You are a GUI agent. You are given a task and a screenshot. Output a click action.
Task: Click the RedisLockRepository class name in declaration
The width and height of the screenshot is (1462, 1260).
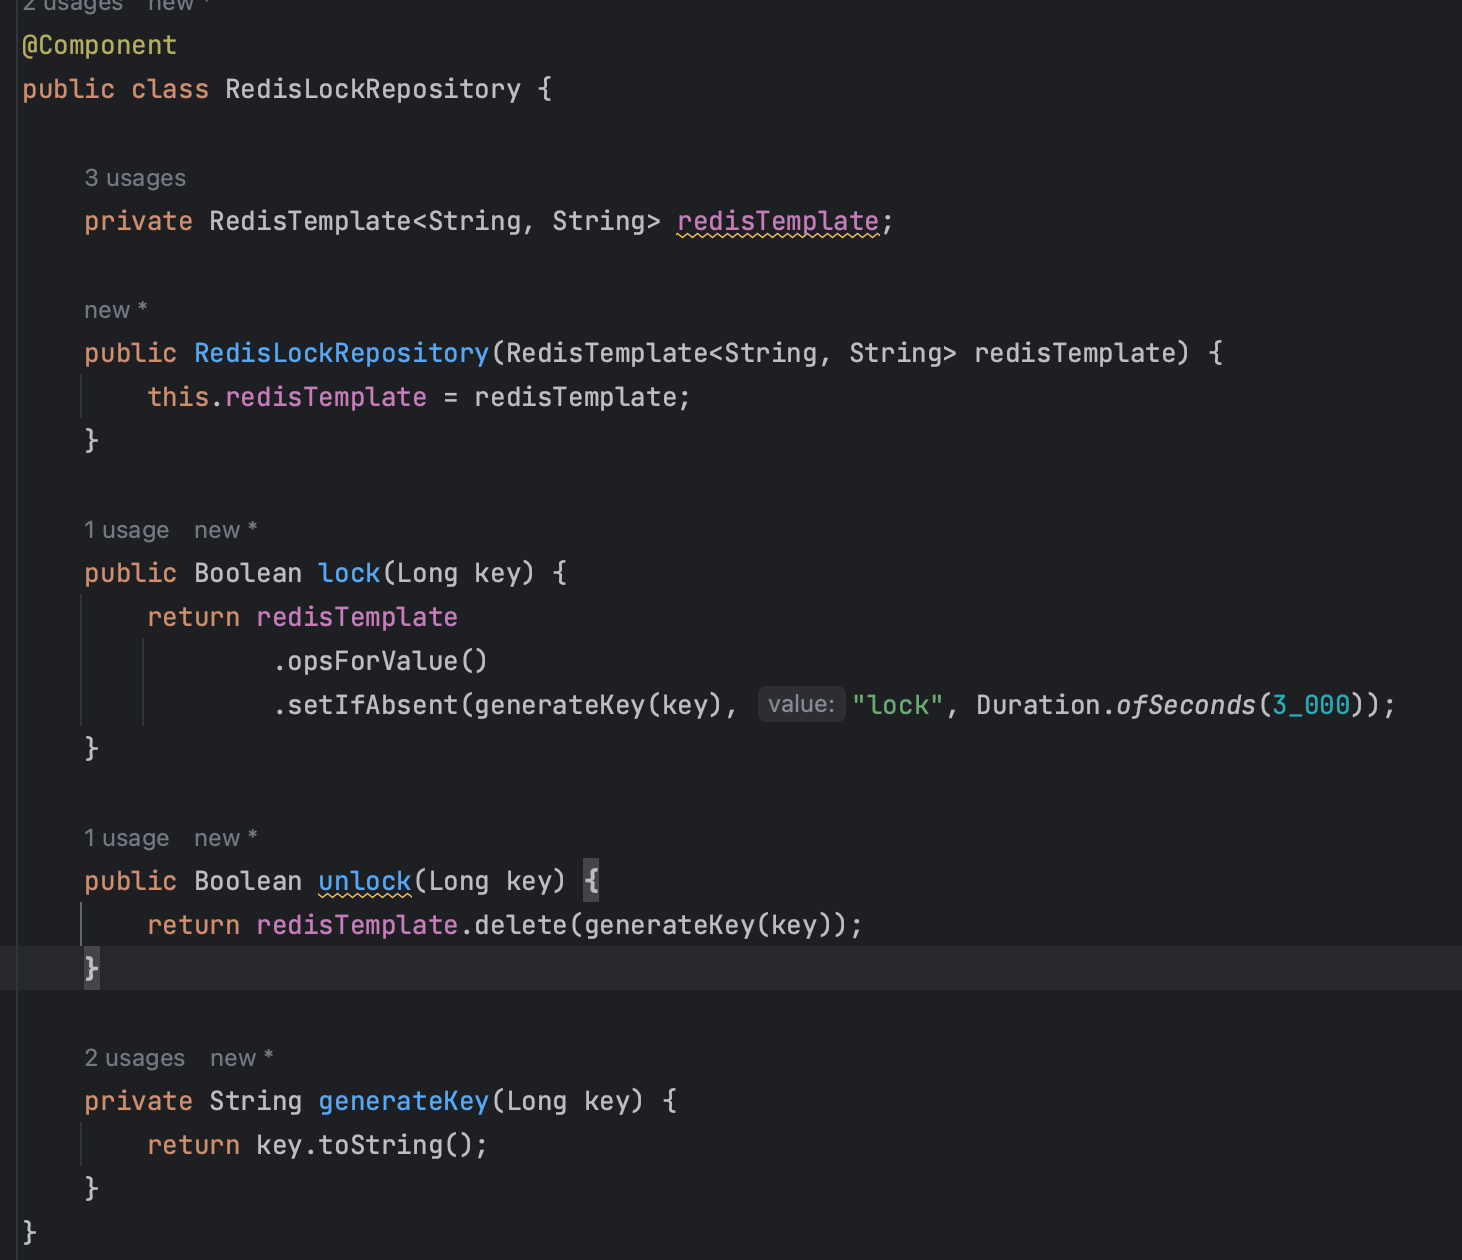(373, 89)
